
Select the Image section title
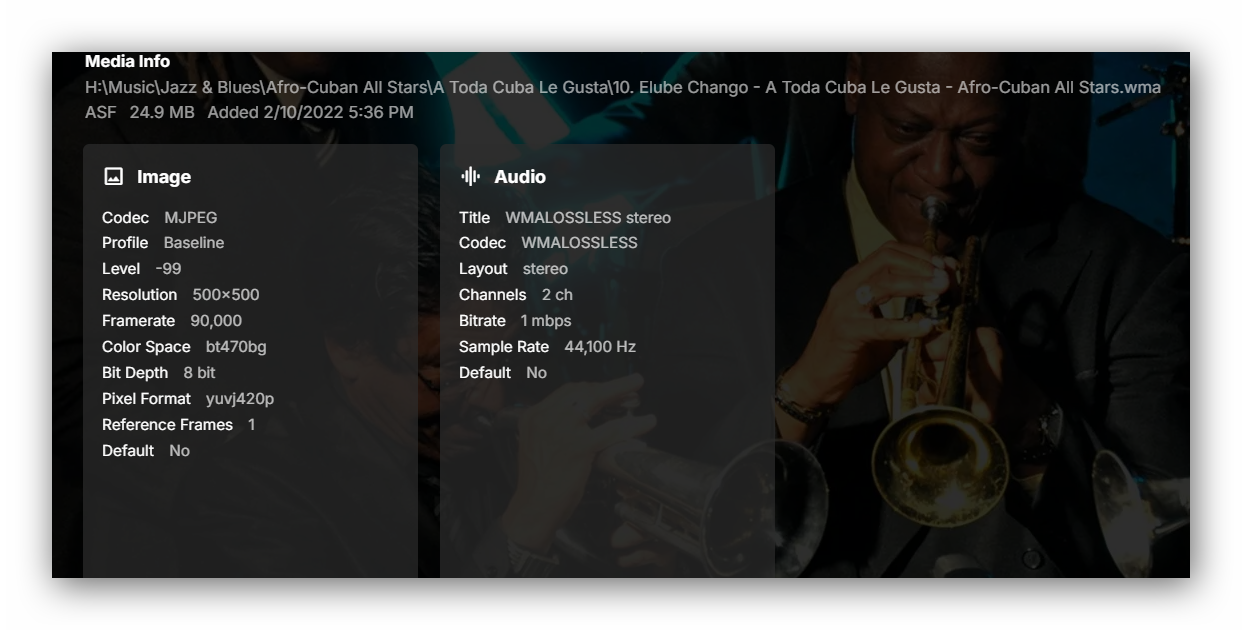pos(164,177)
